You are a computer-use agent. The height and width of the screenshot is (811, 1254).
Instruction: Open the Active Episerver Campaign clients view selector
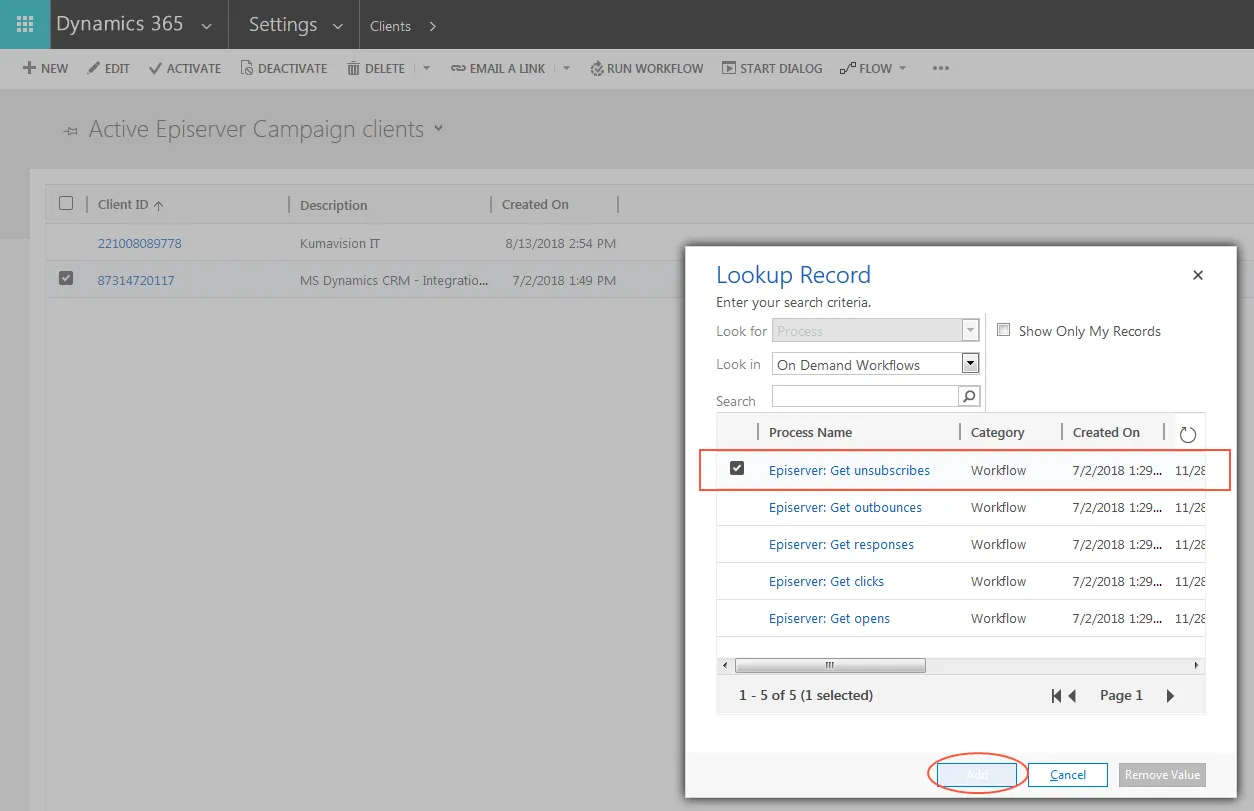pyautogui.click(x=438, y=129)
